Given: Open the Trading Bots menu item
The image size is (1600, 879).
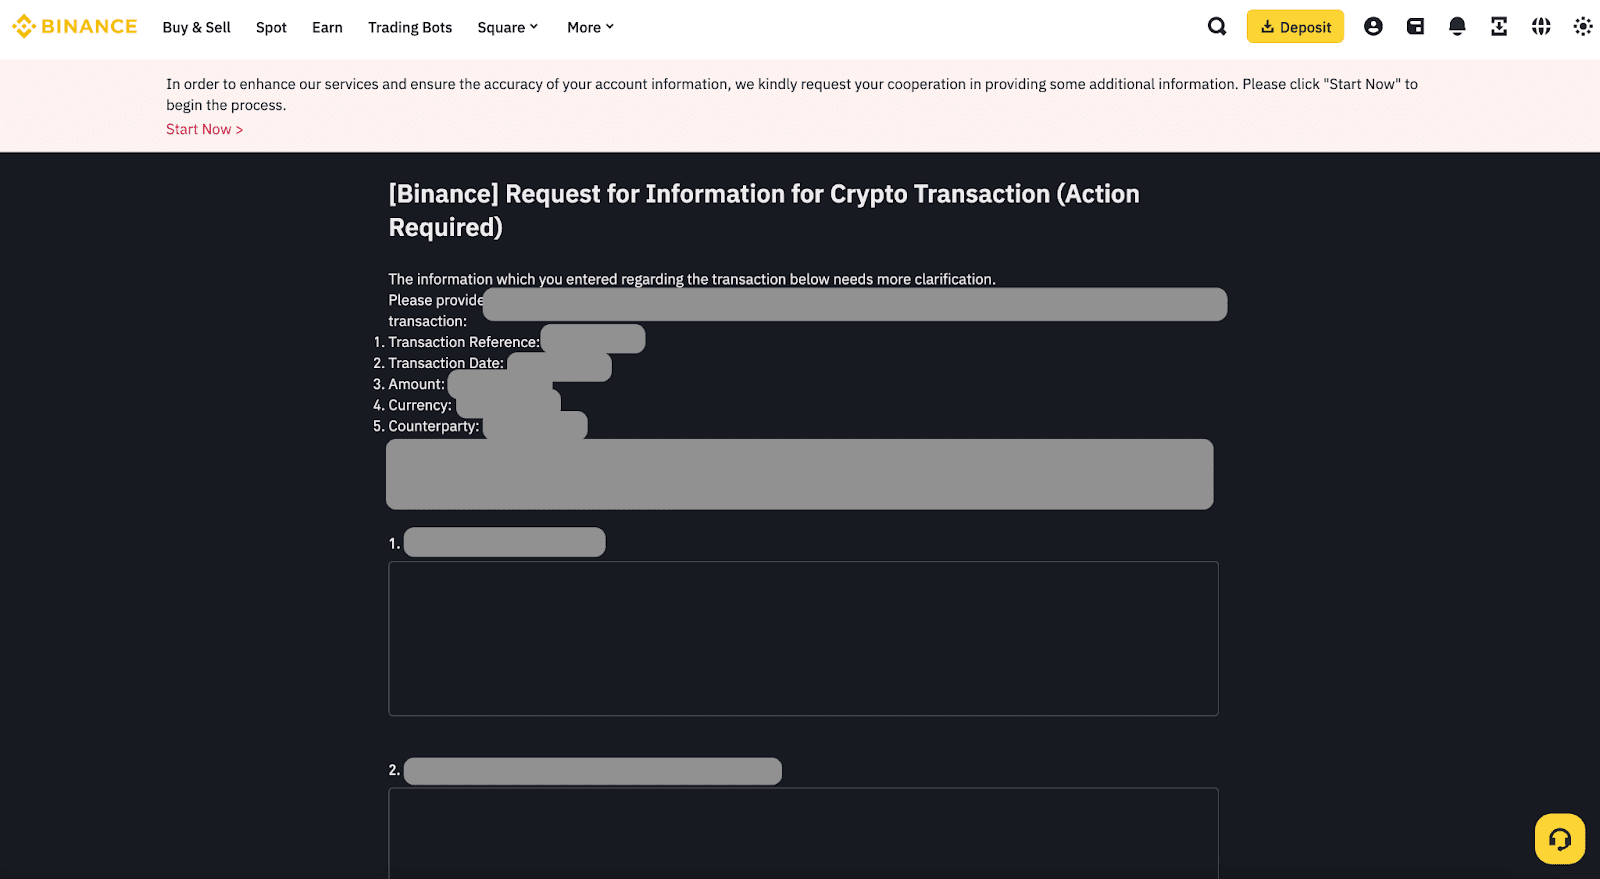Looking at the screenshot, I should click(410, 27).
